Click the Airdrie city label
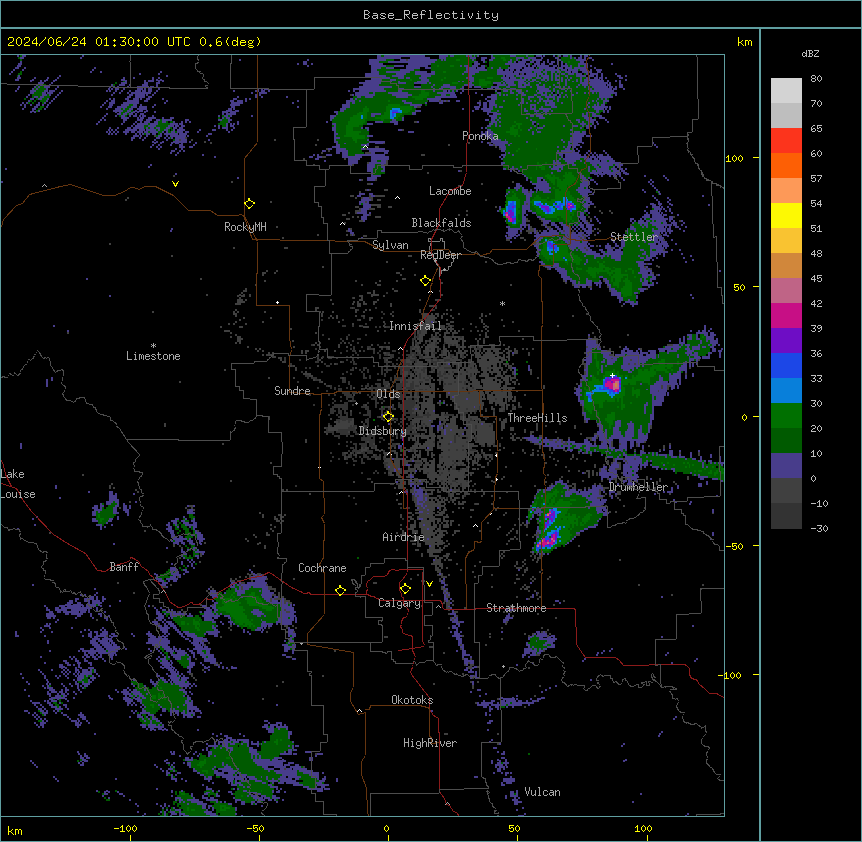This screenshot has height=842, width=862. point(403,537)
